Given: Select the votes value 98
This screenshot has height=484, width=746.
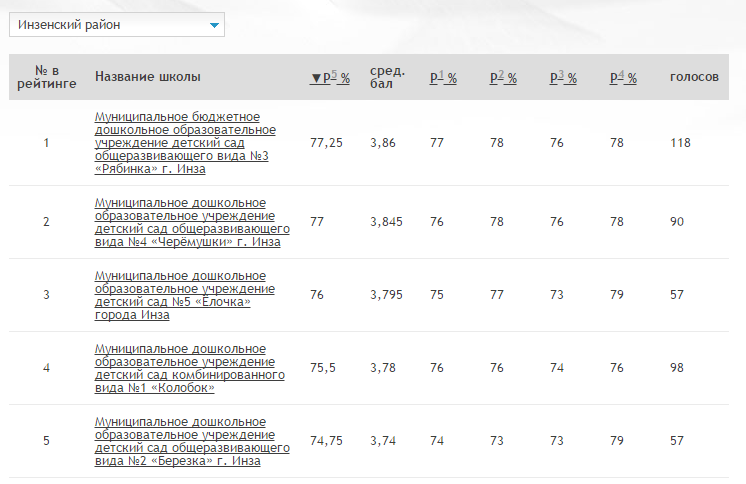Looking at the screenshot, I should point(677,368).
